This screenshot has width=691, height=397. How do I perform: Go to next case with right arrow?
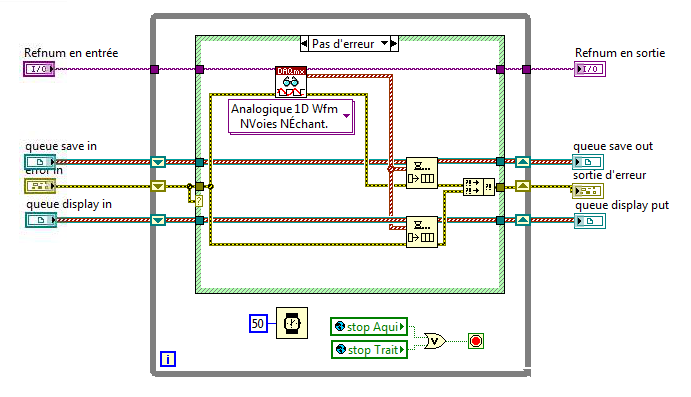(x=394, y=44)
